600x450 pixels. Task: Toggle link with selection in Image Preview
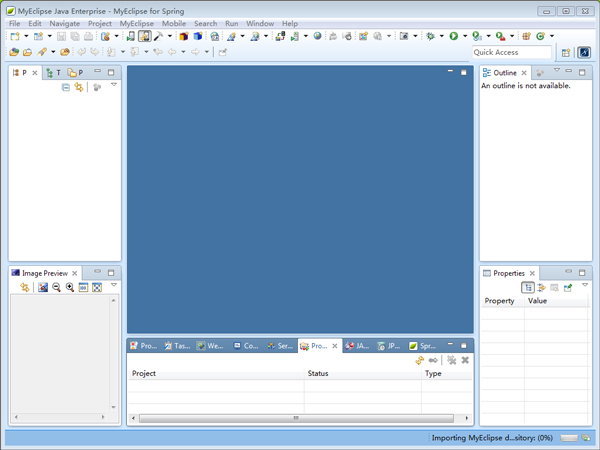[x=24, y=288]
